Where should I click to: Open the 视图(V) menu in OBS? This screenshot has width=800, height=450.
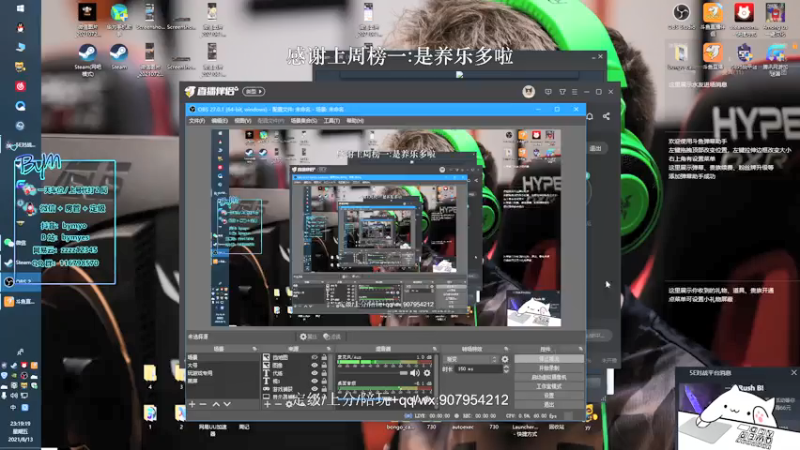click(x=243, y=121)
